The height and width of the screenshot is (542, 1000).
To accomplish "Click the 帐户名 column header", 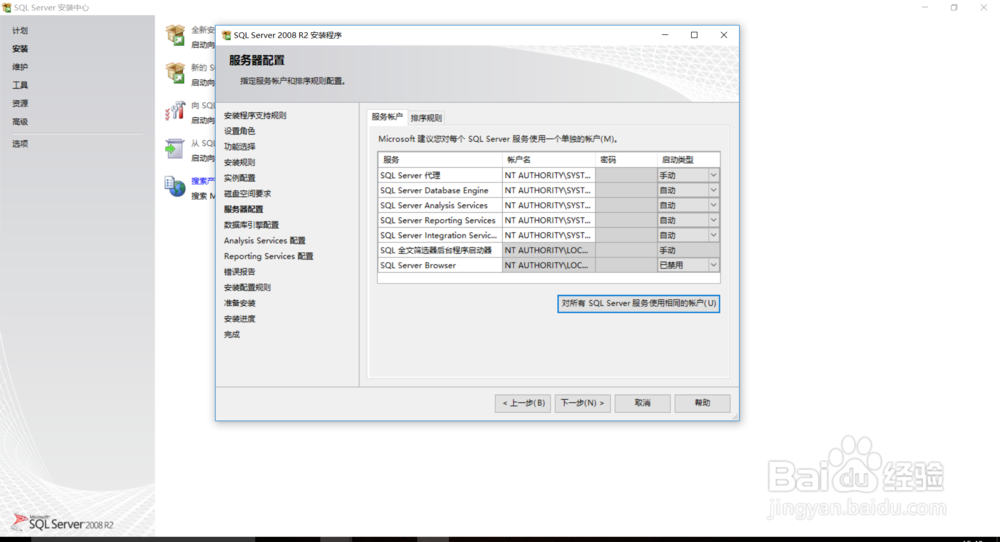I will [548, 159].
